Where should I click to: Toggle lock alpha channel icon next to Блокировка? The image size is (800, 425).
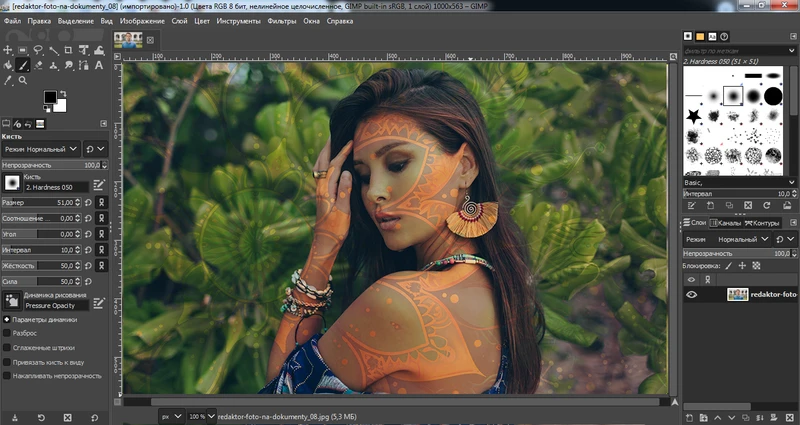tap(756, 266)
